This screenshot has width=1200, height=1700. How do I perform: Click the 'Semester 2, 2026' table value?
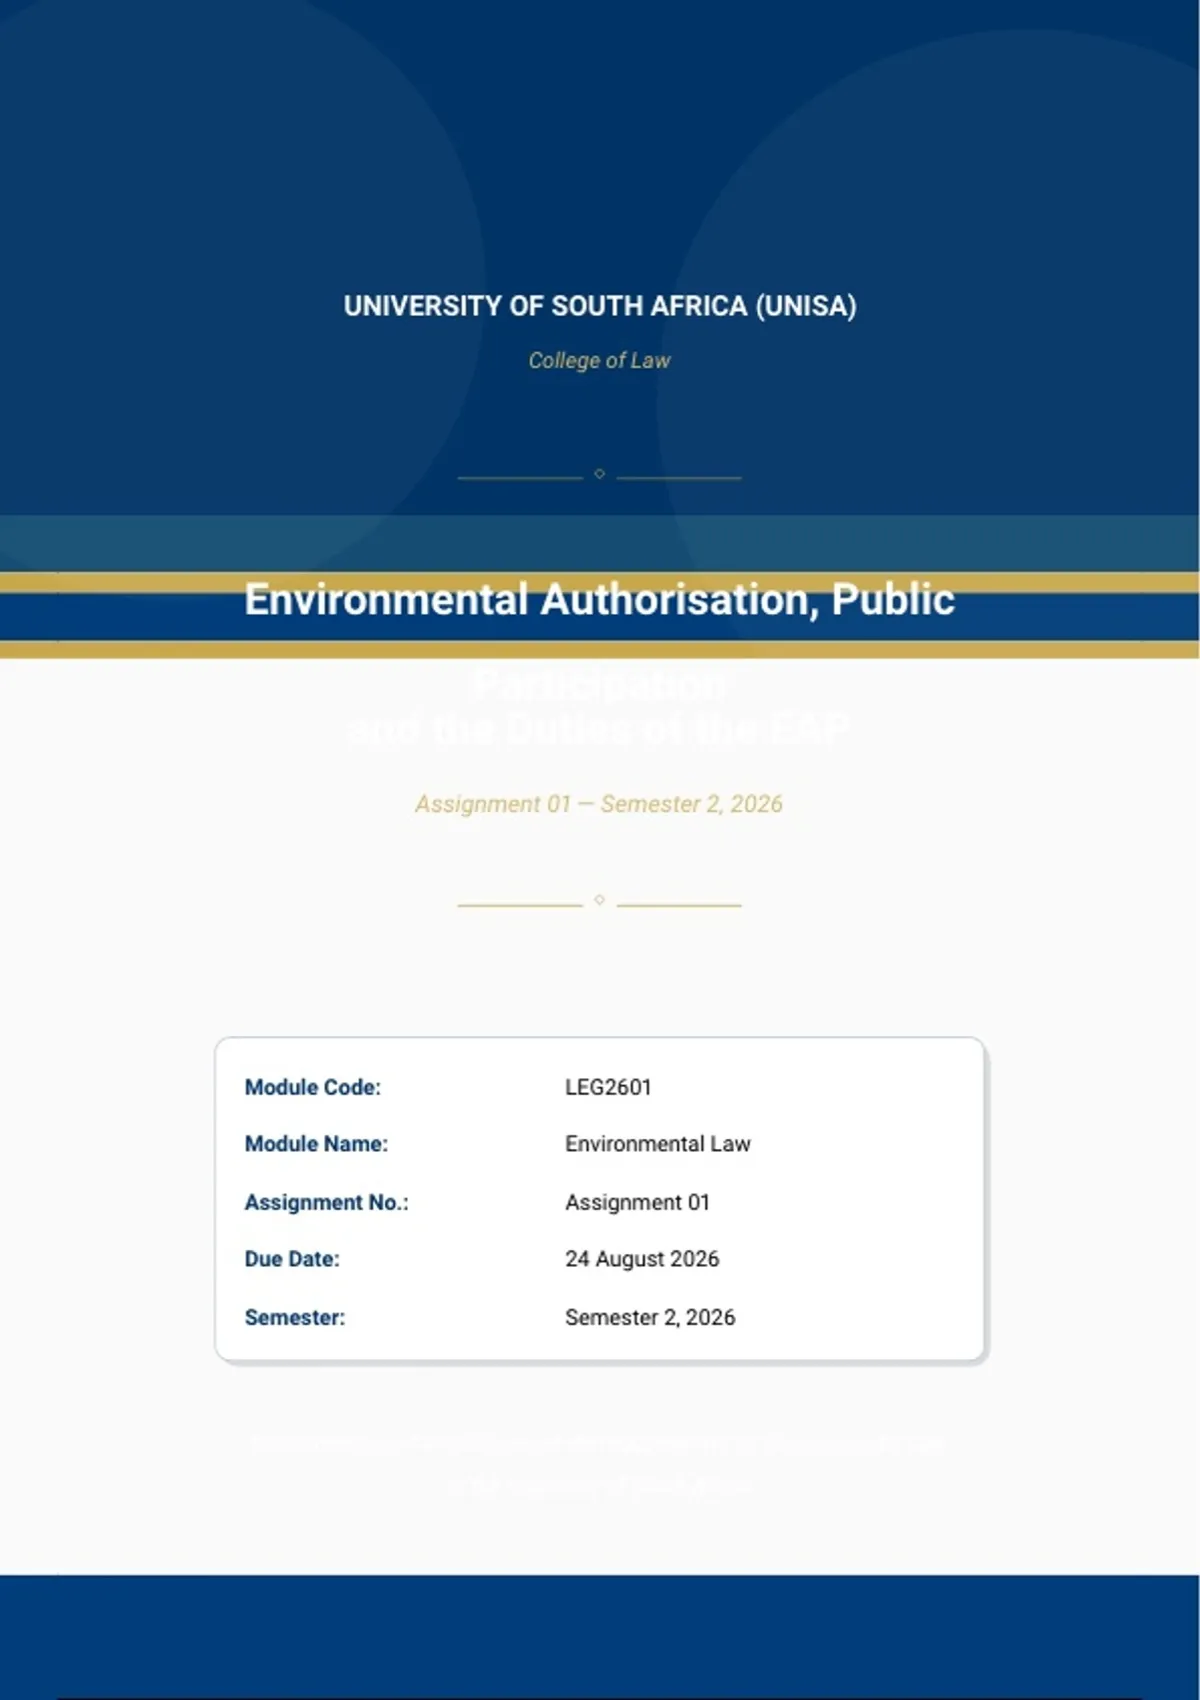[x=650, y=1317]
